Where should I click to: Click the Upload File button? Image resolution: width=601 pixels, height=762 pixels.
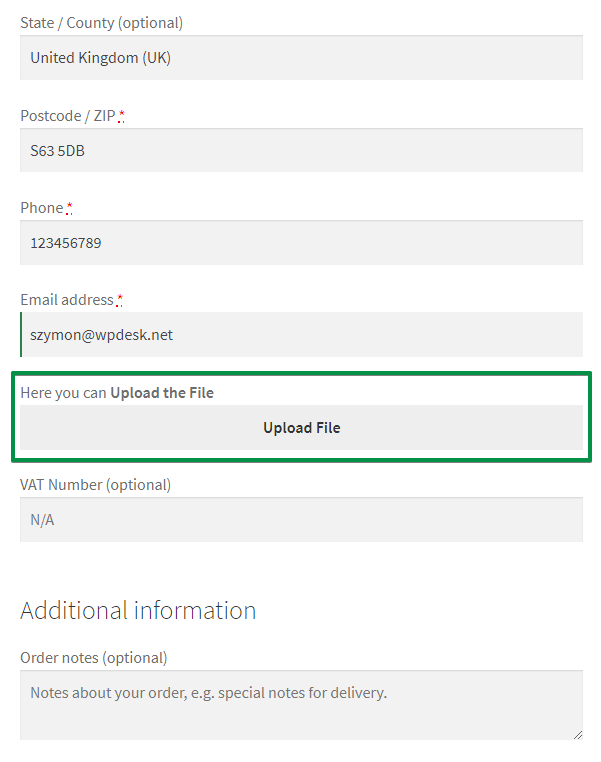[x=301, y=428]
